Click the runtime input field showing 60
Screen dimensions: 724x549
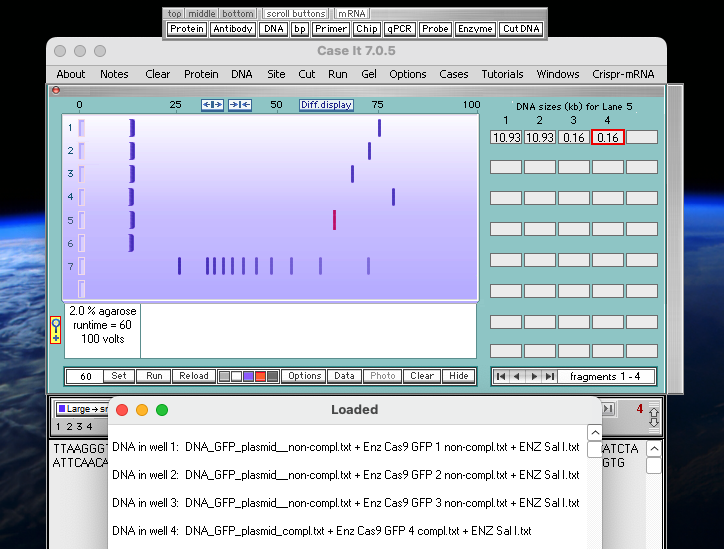(86, 376)
